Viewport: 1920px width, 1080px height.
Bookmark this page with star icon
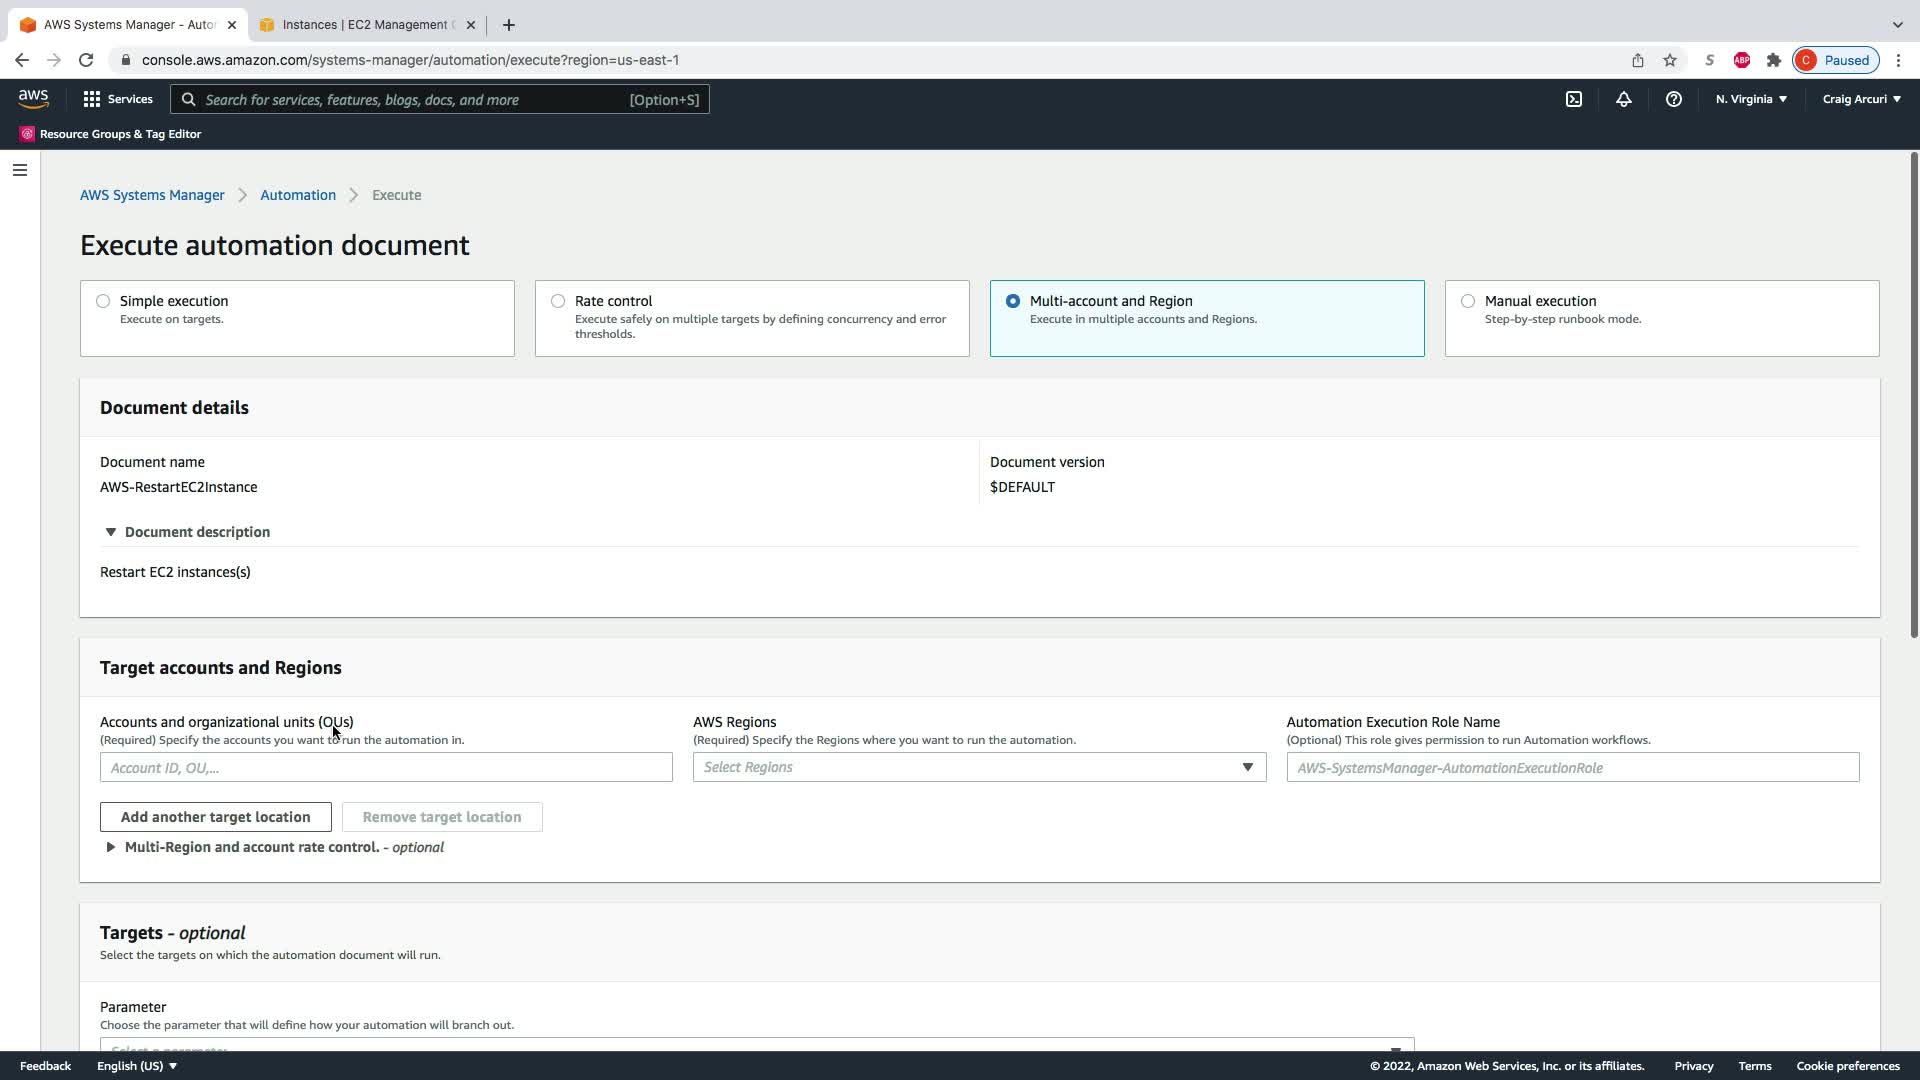[x=1670, y=60]
